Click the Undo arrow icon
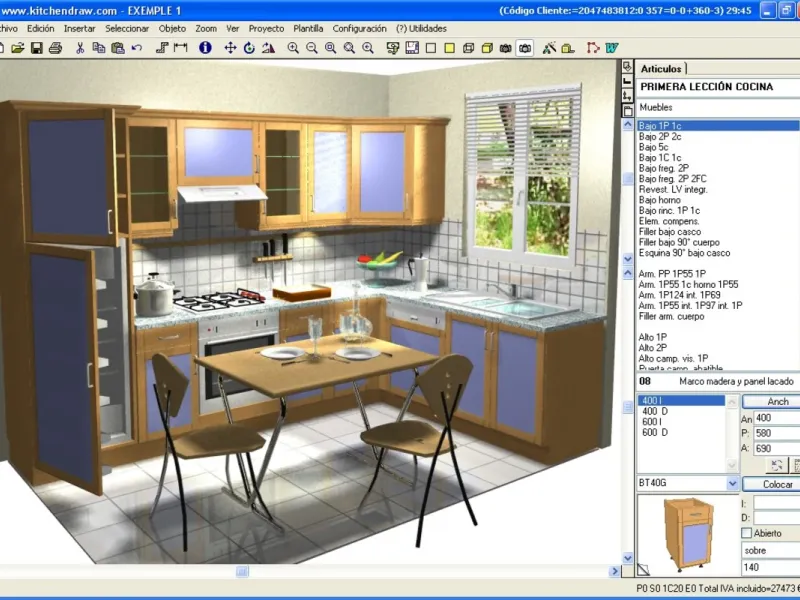This screenshot has width=800, height=600. pyautogui.click(x=137, y=48)
